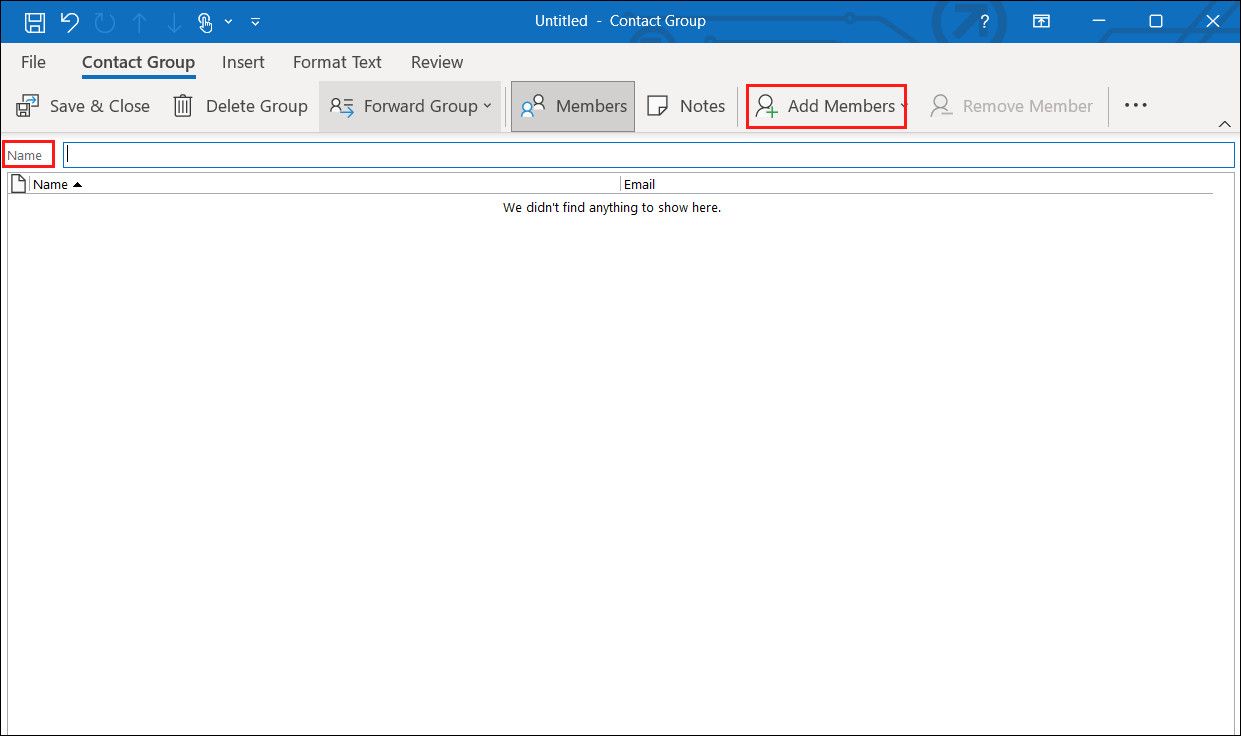Close the Contact Group window
Viewport: 1241px width, 736px height.
pos(1211,21)
